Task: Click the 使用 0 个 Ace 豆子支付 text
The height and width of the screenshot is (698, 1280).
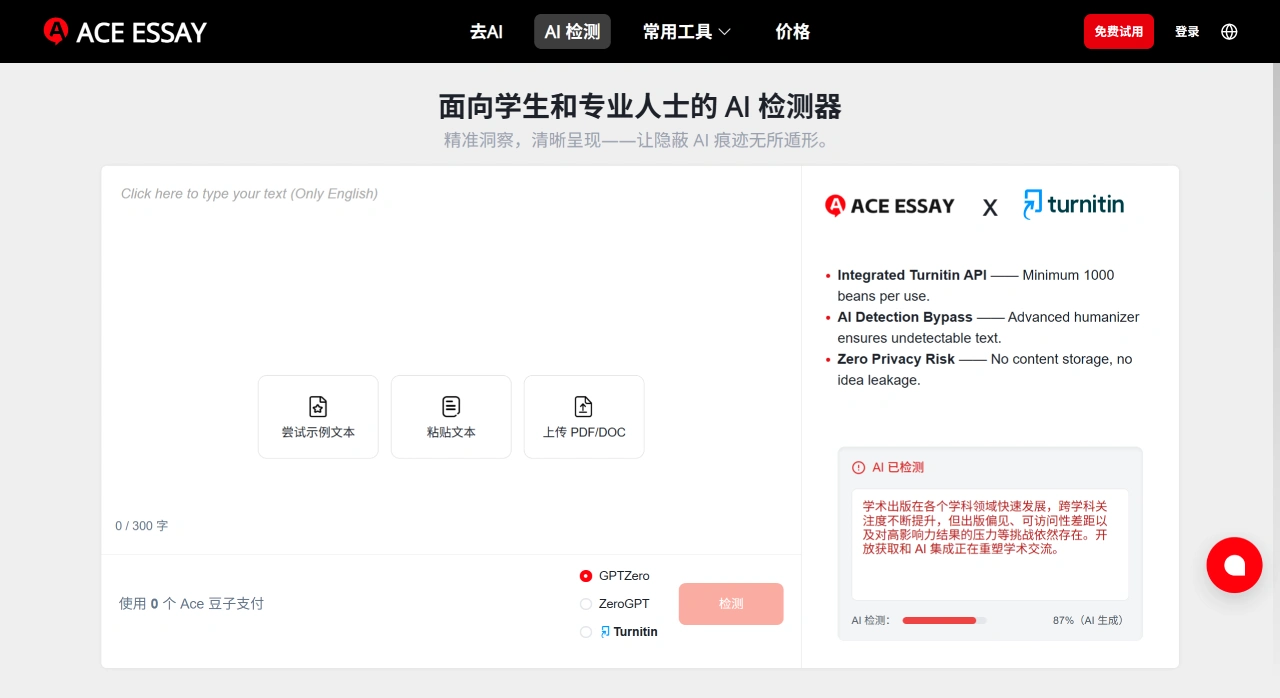Action: (191, 604)
